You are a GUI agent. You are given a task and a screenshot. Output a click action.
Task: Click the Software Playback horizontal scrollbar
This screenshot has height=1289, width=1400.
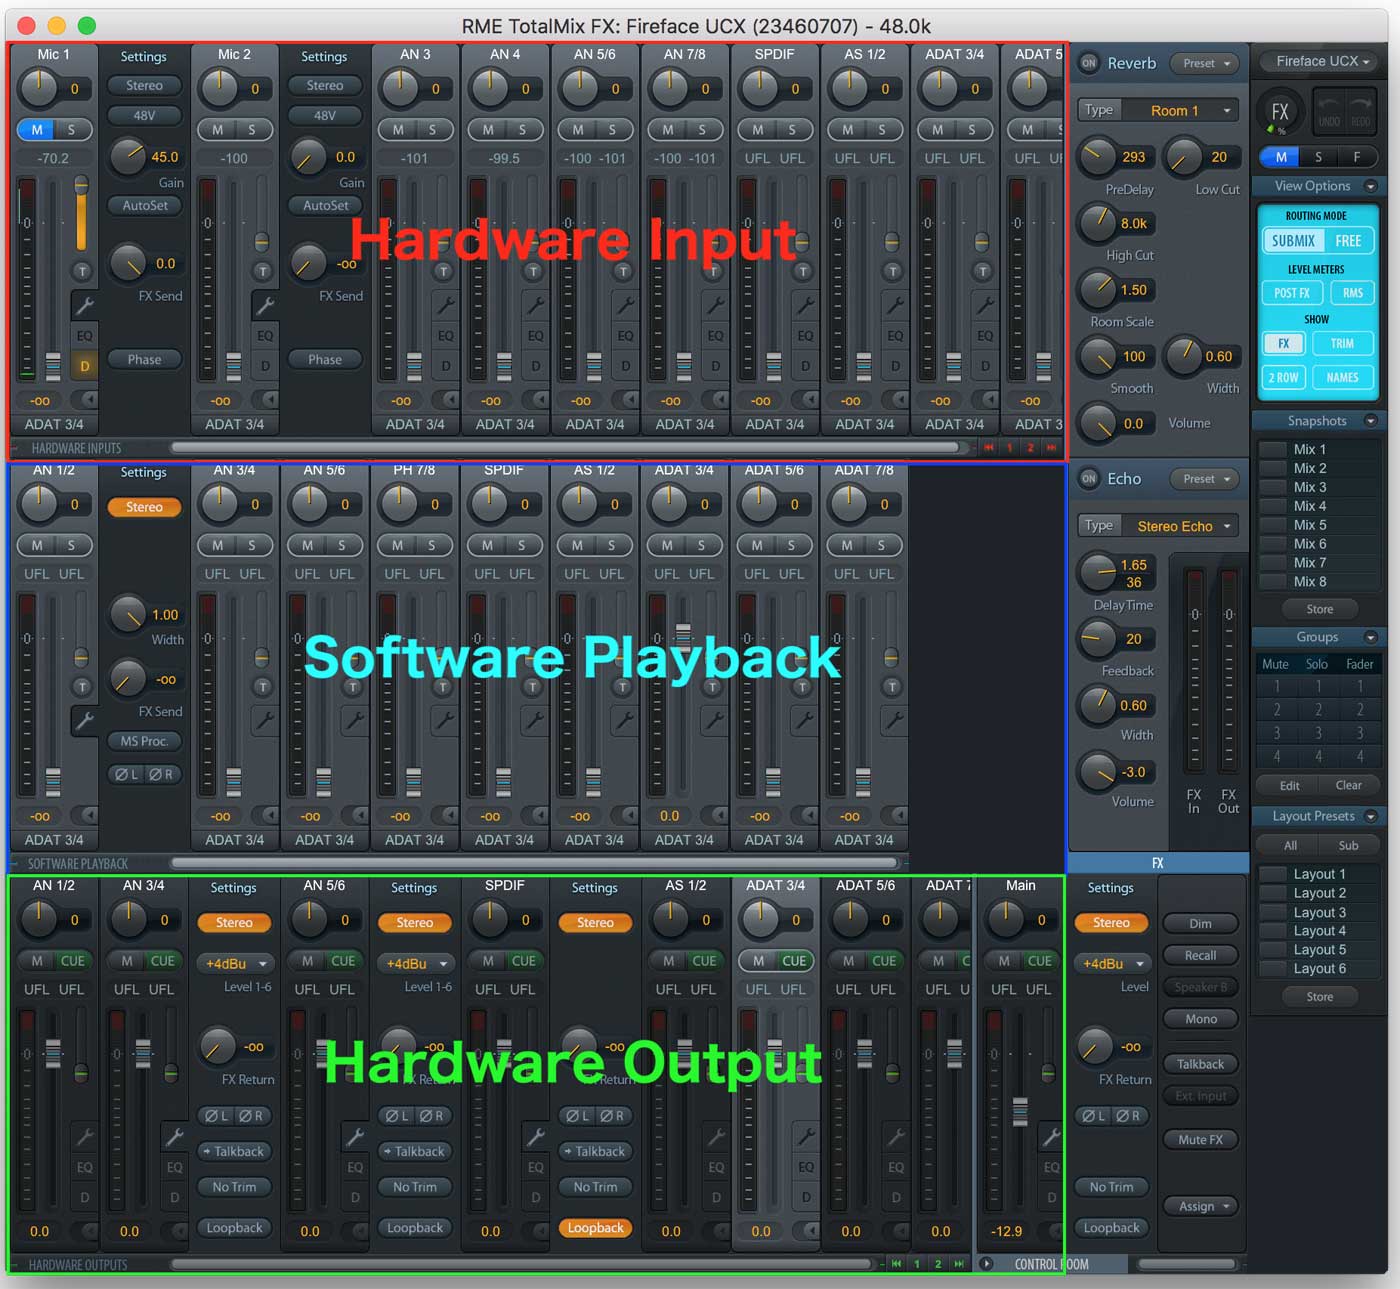(x=535, y=863)
